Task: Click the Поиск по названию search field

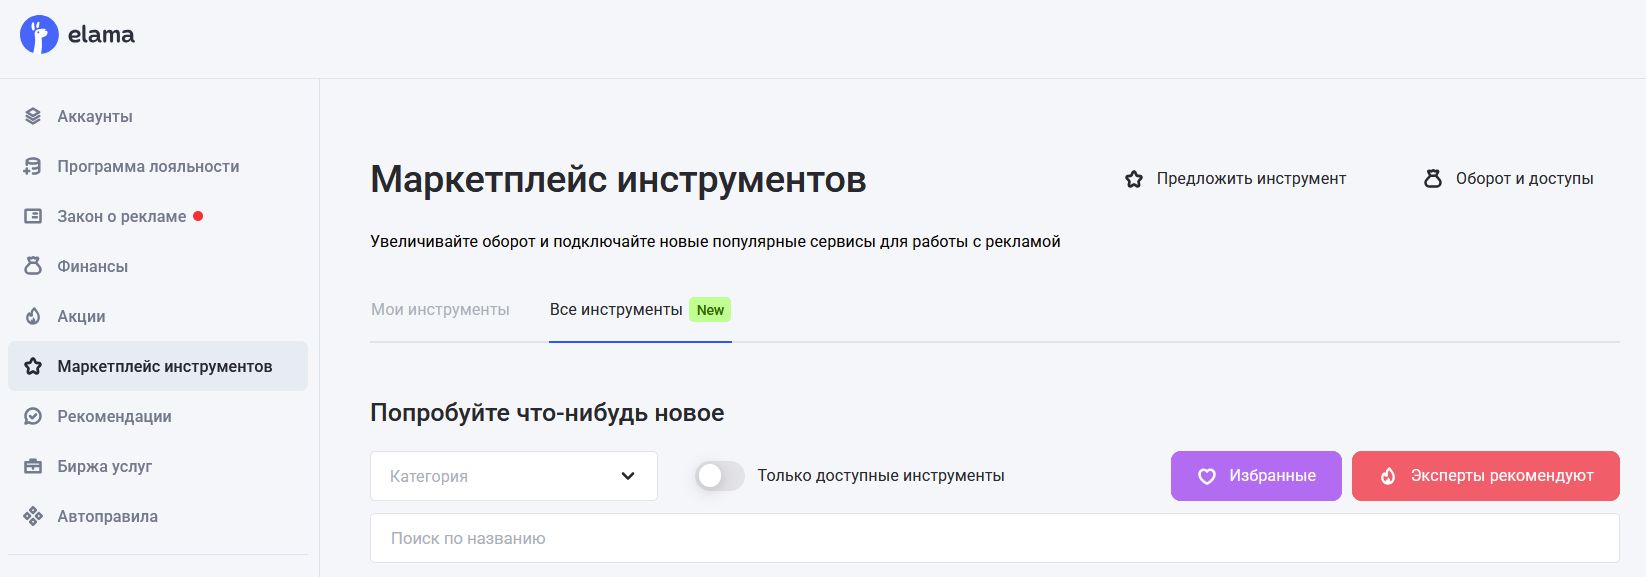Action: point(995,538)
